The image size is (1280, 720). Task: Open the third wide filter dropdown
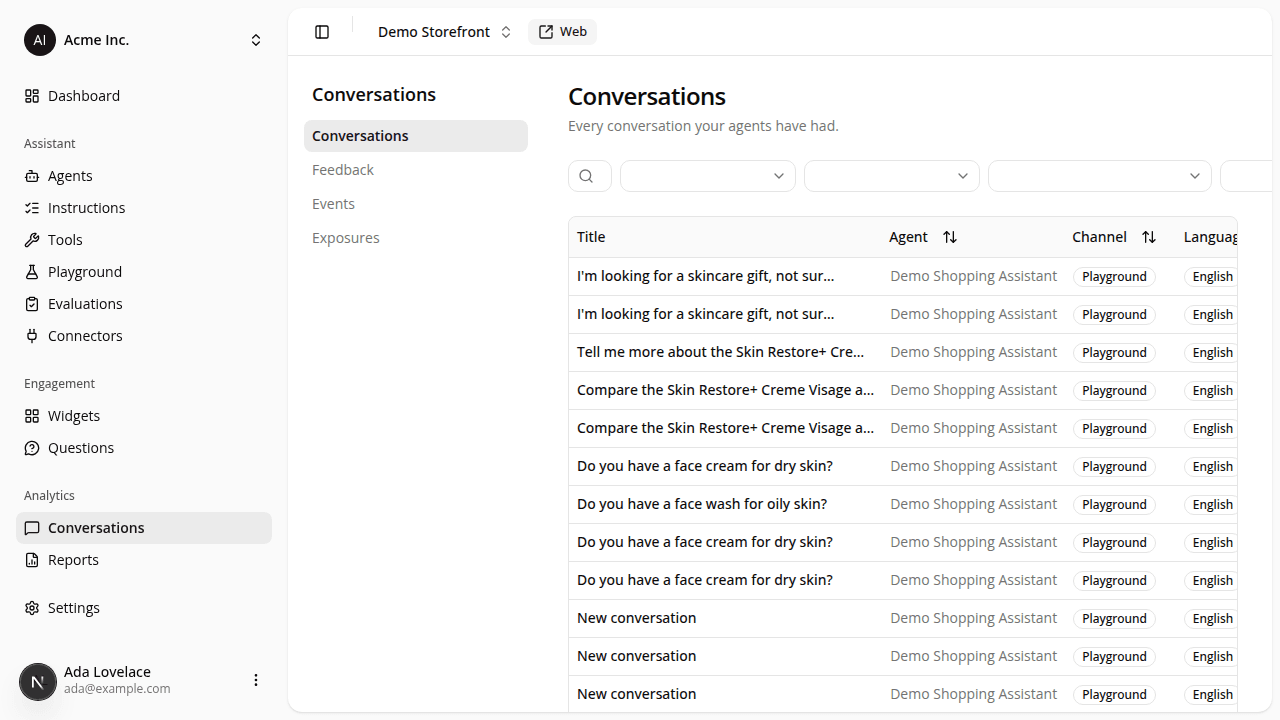click(x=1100, y=176)
